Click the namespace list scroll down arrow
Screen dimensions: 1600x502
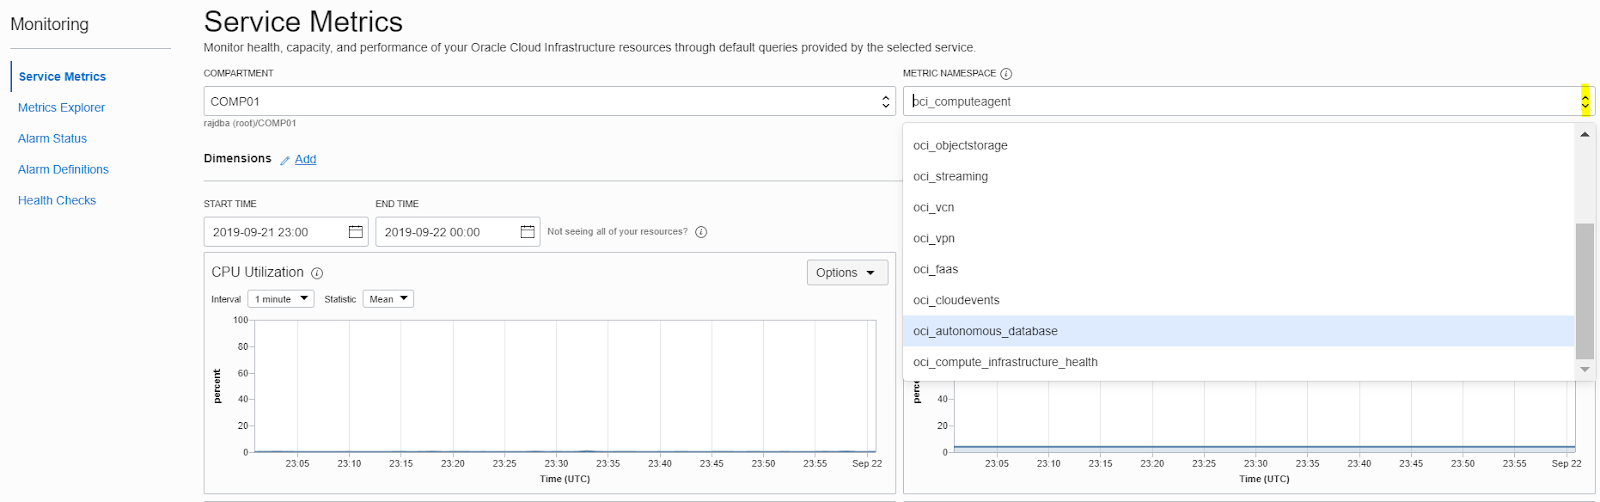(x=1585, y=369)
